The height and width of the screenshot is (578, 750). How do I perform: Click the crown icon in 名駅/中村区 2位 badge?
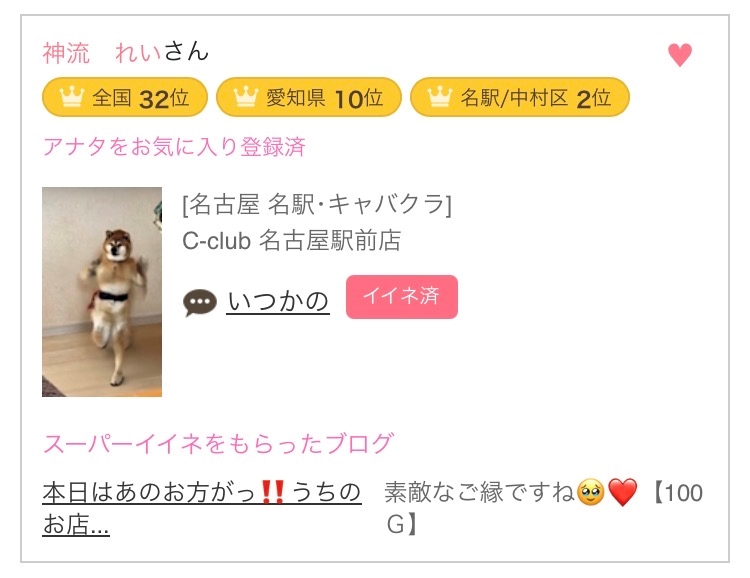pos(440,97)
